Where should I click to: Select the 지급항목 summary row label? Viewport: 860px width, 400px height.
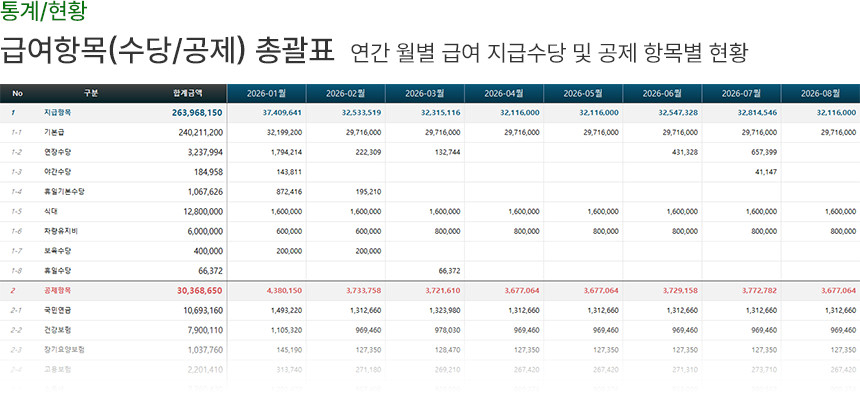58,113
